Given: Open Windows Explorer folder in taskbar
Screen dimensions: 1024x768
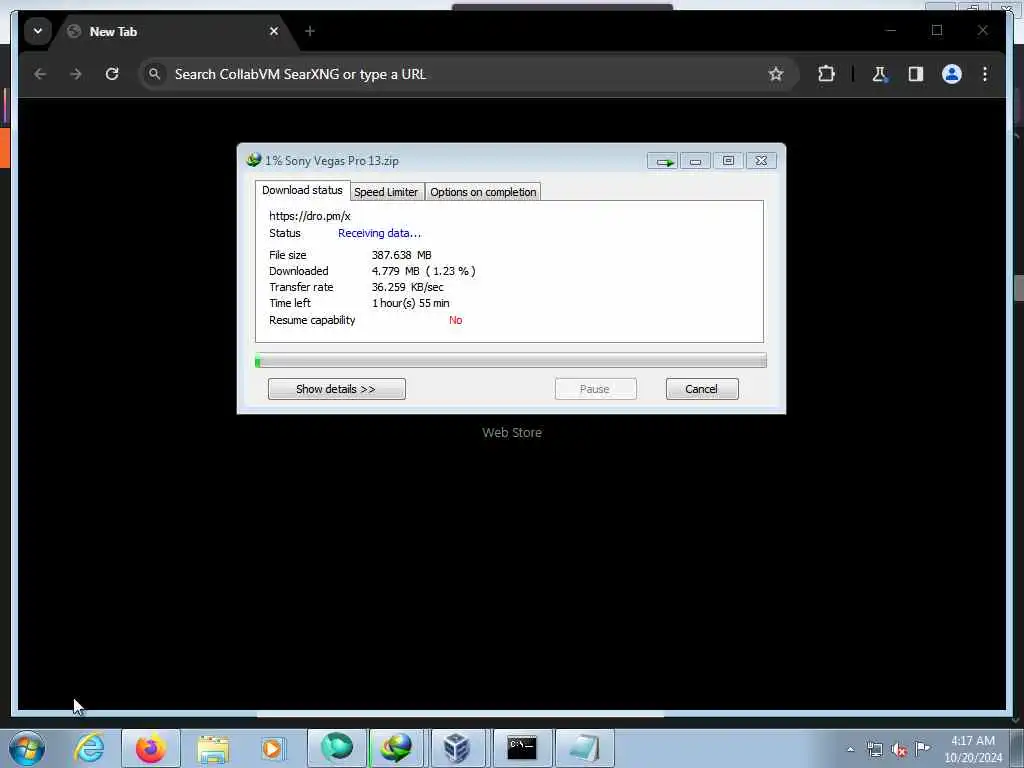Looking at the screenshot, I should 213,748.
